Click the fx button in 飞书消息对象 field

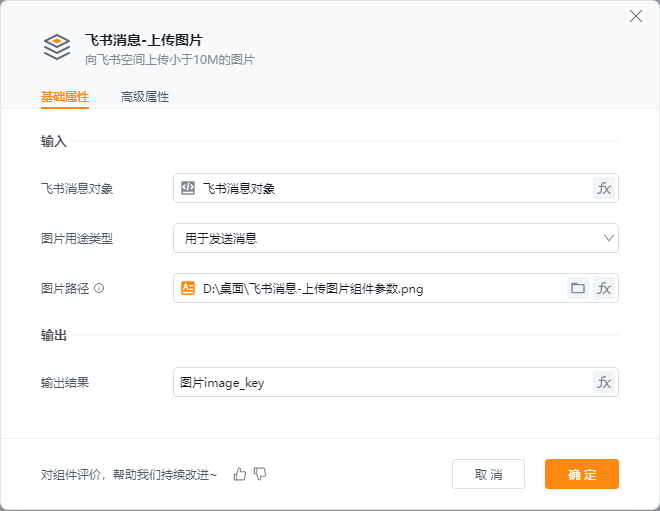pyautogui.click(x=604, y=188)
